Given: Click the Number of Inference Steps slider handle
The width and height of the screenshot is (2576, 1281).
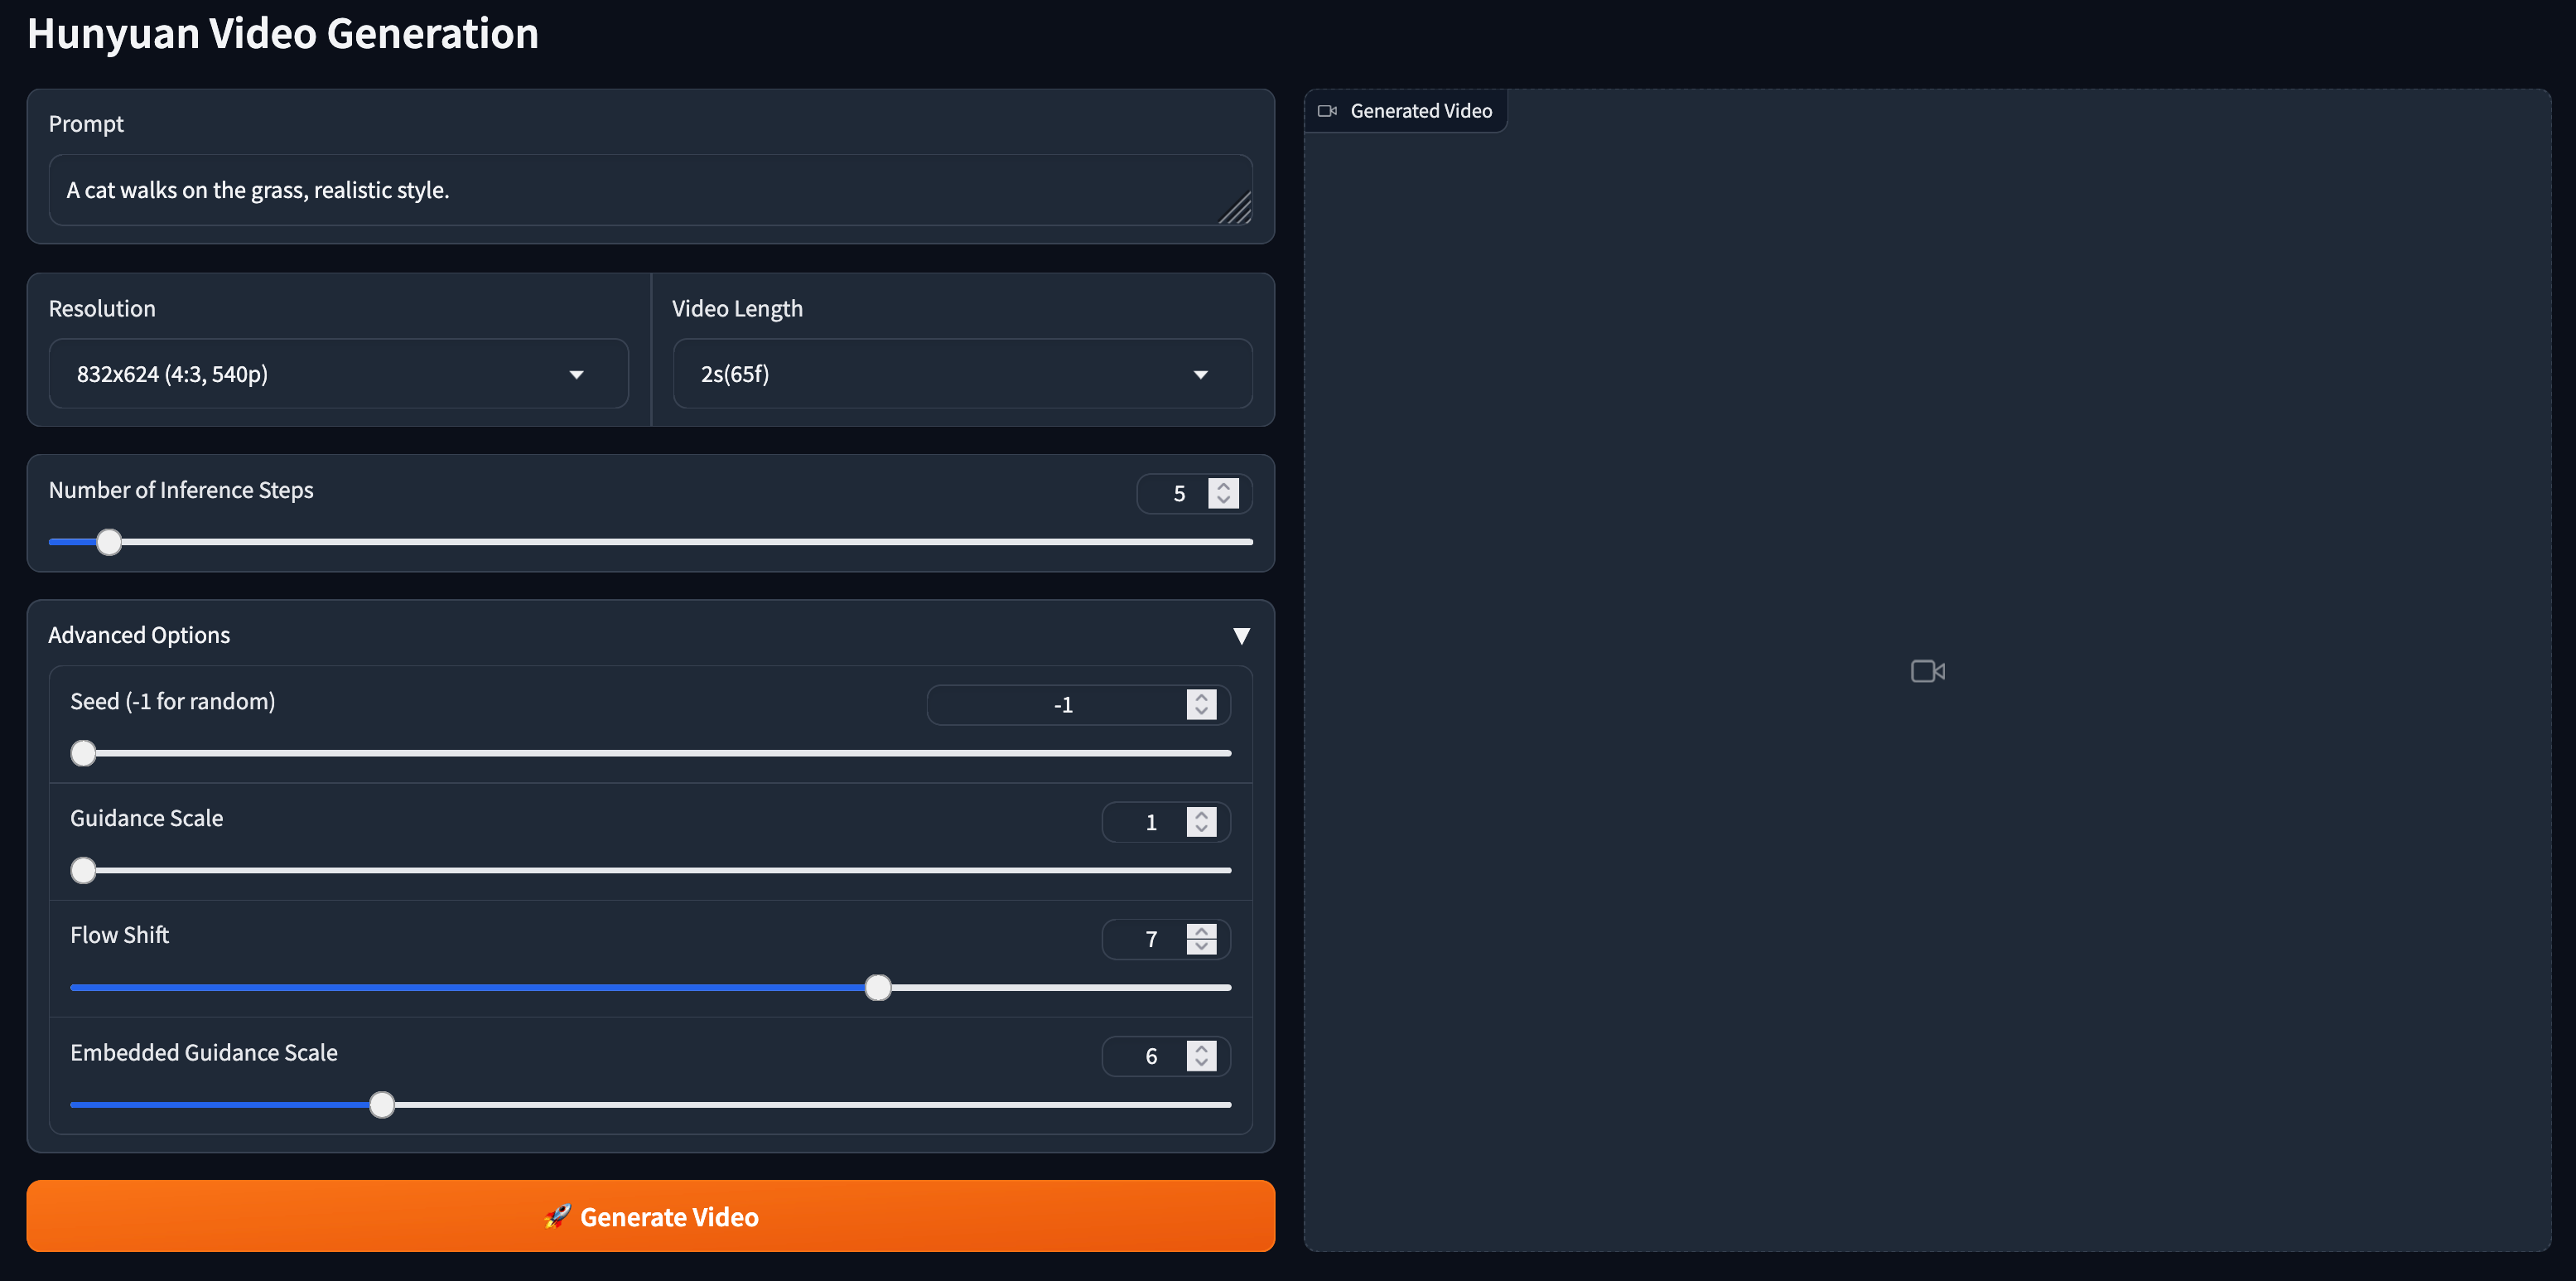Looking at the screenshot, I should [x=109, y=542].
